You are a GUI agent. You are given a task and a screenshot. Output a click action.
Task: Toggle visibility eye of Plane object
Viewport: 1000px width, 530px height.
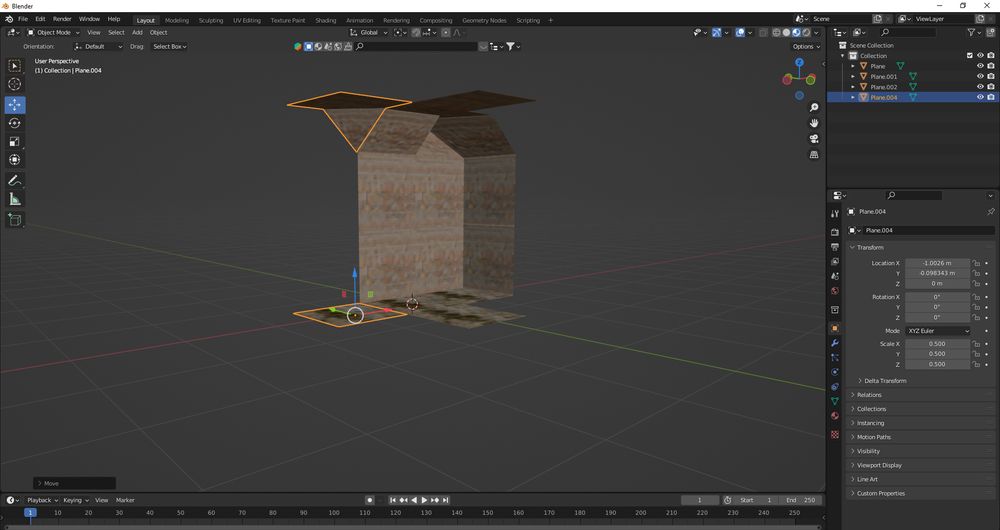980,66
